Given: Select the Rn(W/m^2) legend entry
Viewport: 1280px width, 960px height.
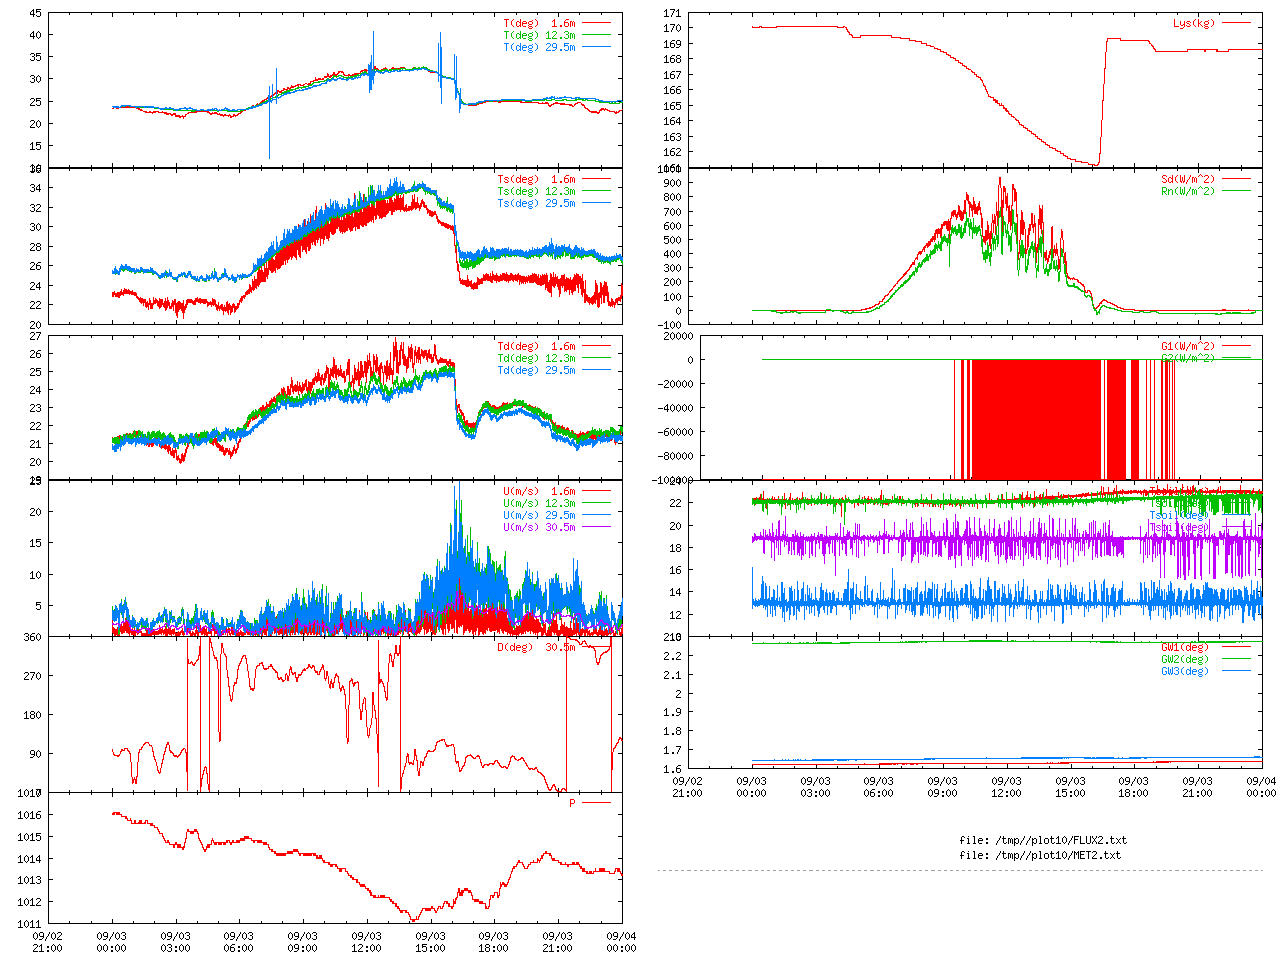Looking at the screenshot, I should coord(1189,191).
